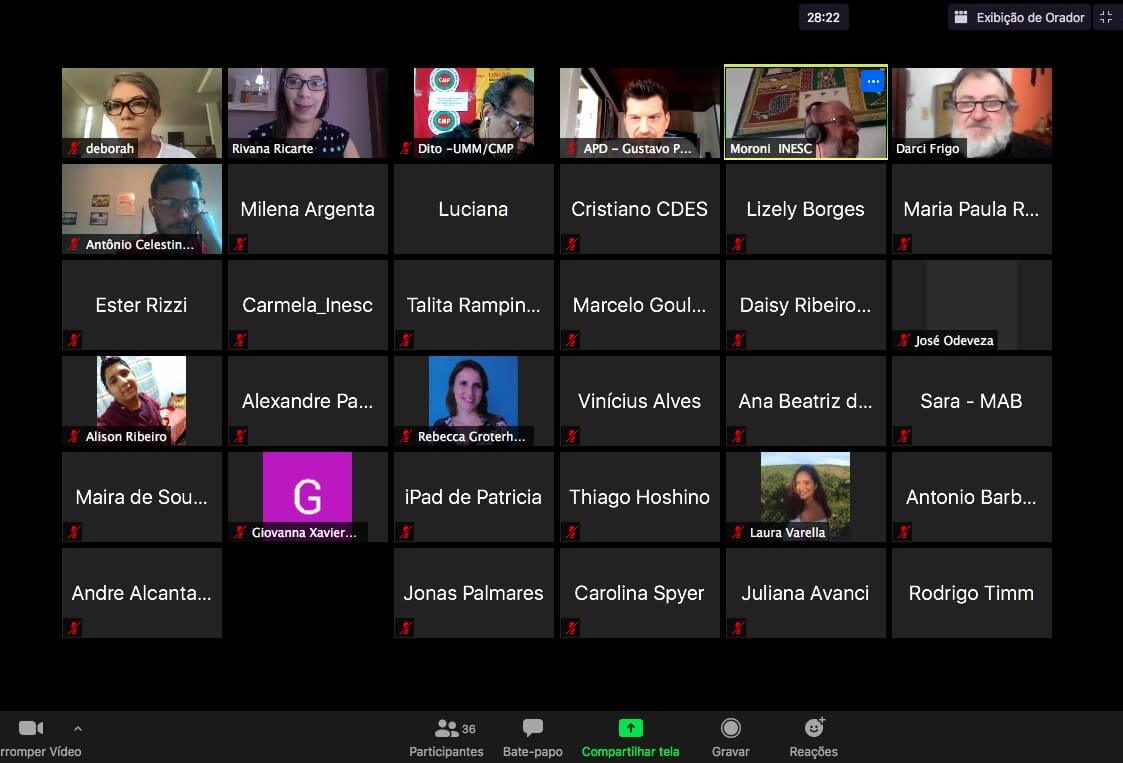Viewport: 1123px width, 763px height.
Task: Click the exit fullscreen icon at top right
Action: coord(1106,17)
